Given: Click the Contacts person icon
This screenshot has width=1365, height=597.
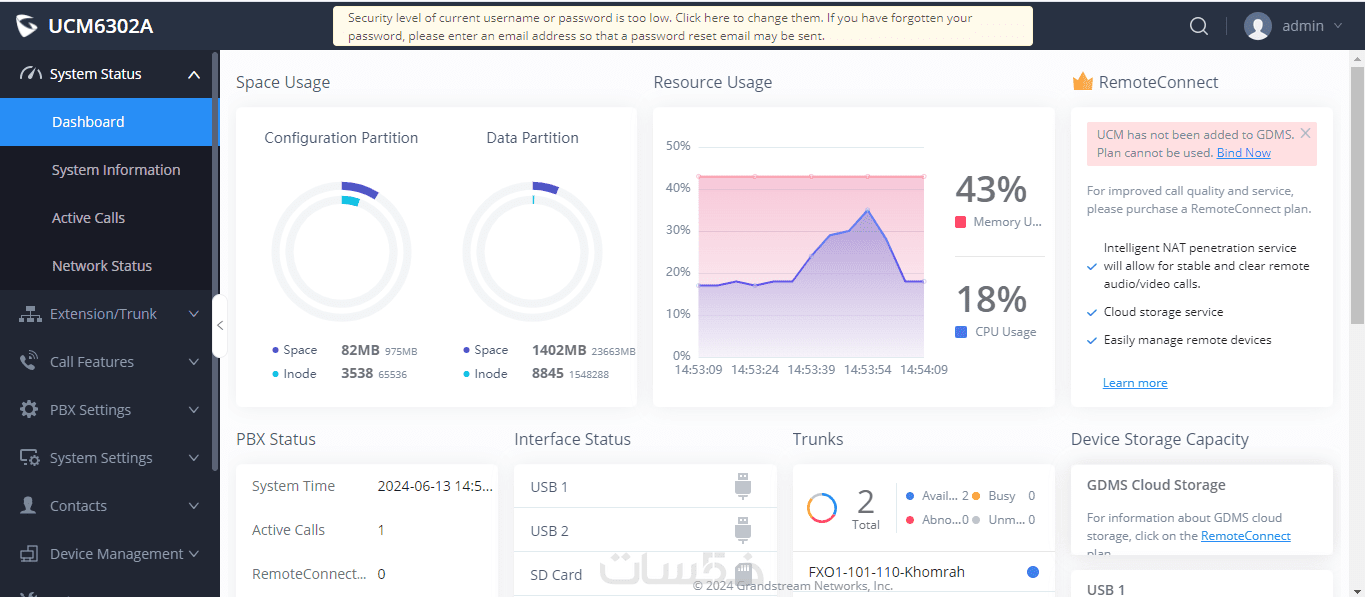Looking at the screenshot, I should (x=30, y=506).
